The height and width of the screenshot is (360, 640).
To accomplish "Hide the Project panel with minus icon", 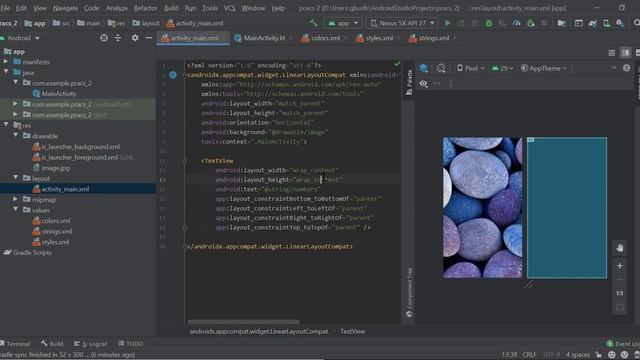I will coord(149,38).
